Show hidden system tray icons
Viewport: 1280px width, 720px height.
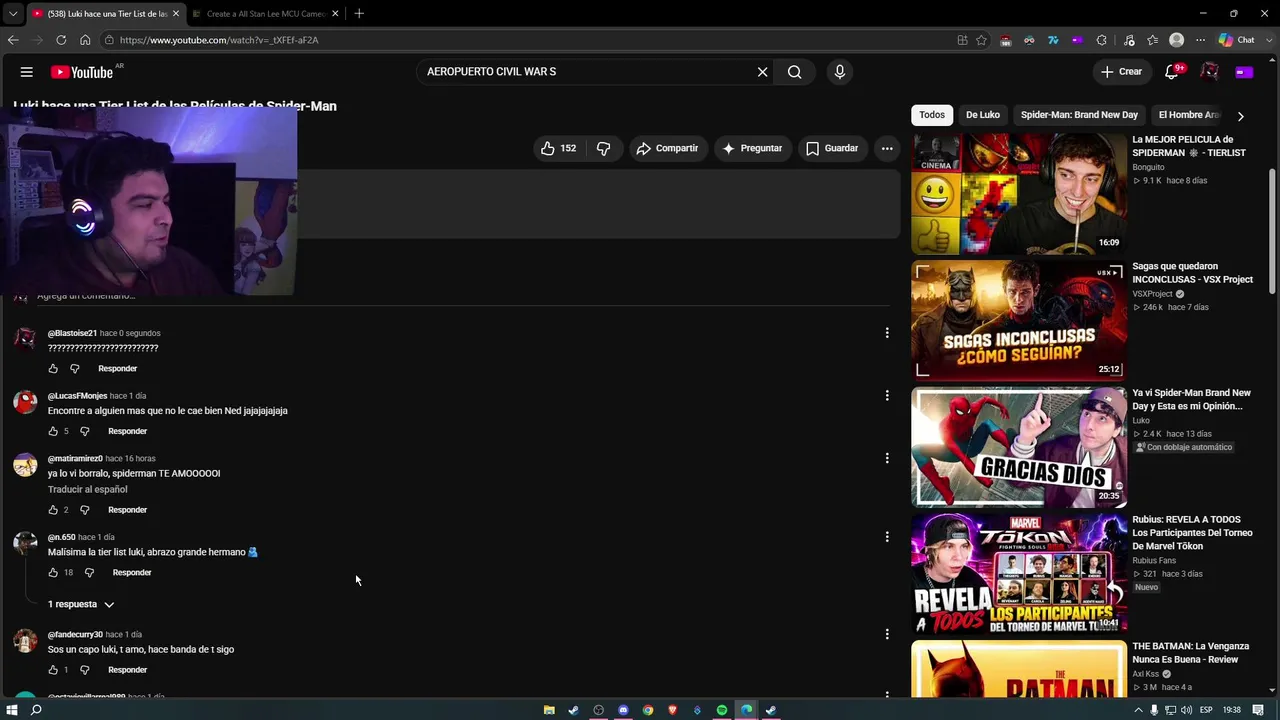[x=1137, y=710]
